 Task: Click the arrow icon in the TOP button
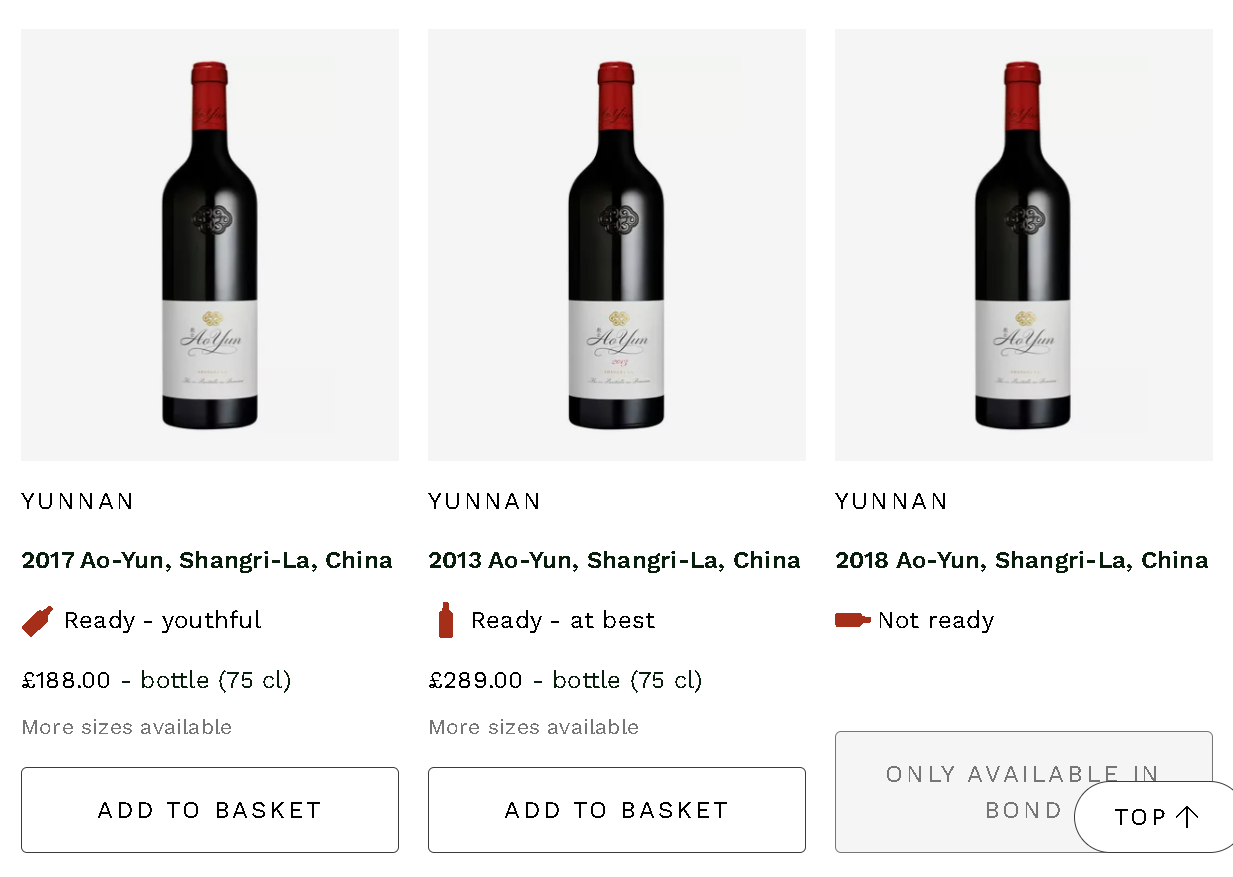click(x=1187, y=817)
